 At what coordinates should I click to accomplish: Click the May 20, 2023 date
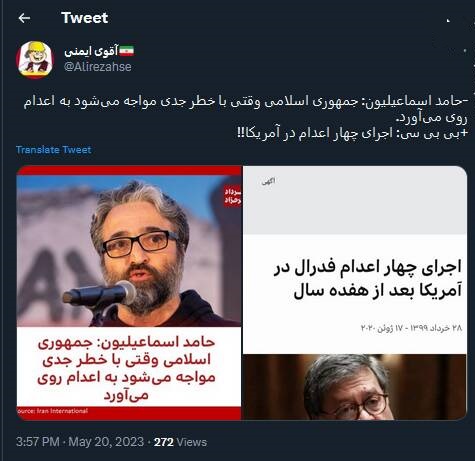(x=106, y=442)
